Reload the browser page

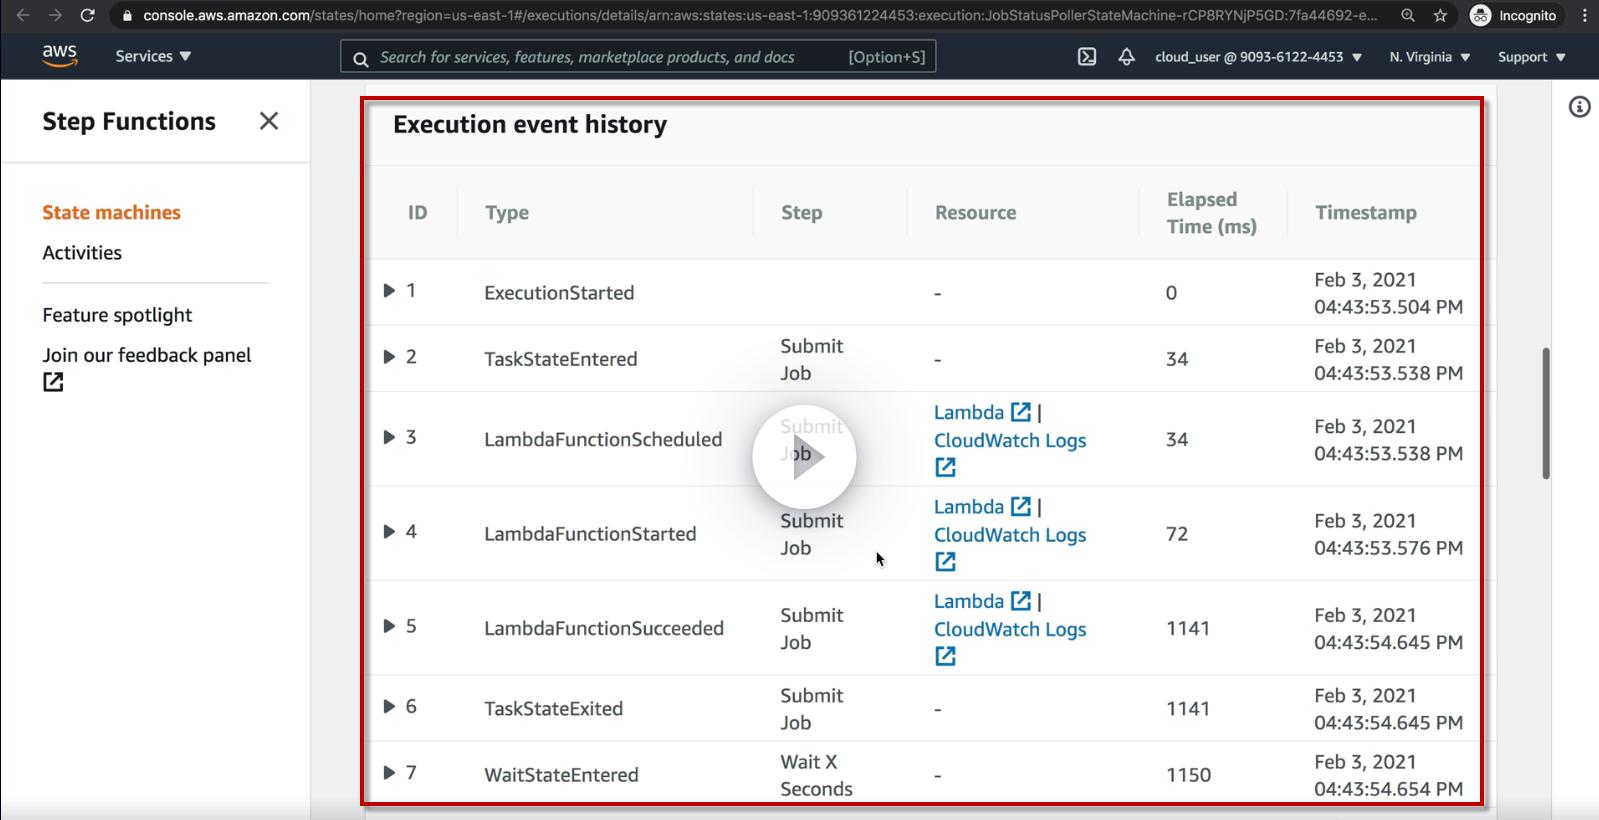point(87,15)
